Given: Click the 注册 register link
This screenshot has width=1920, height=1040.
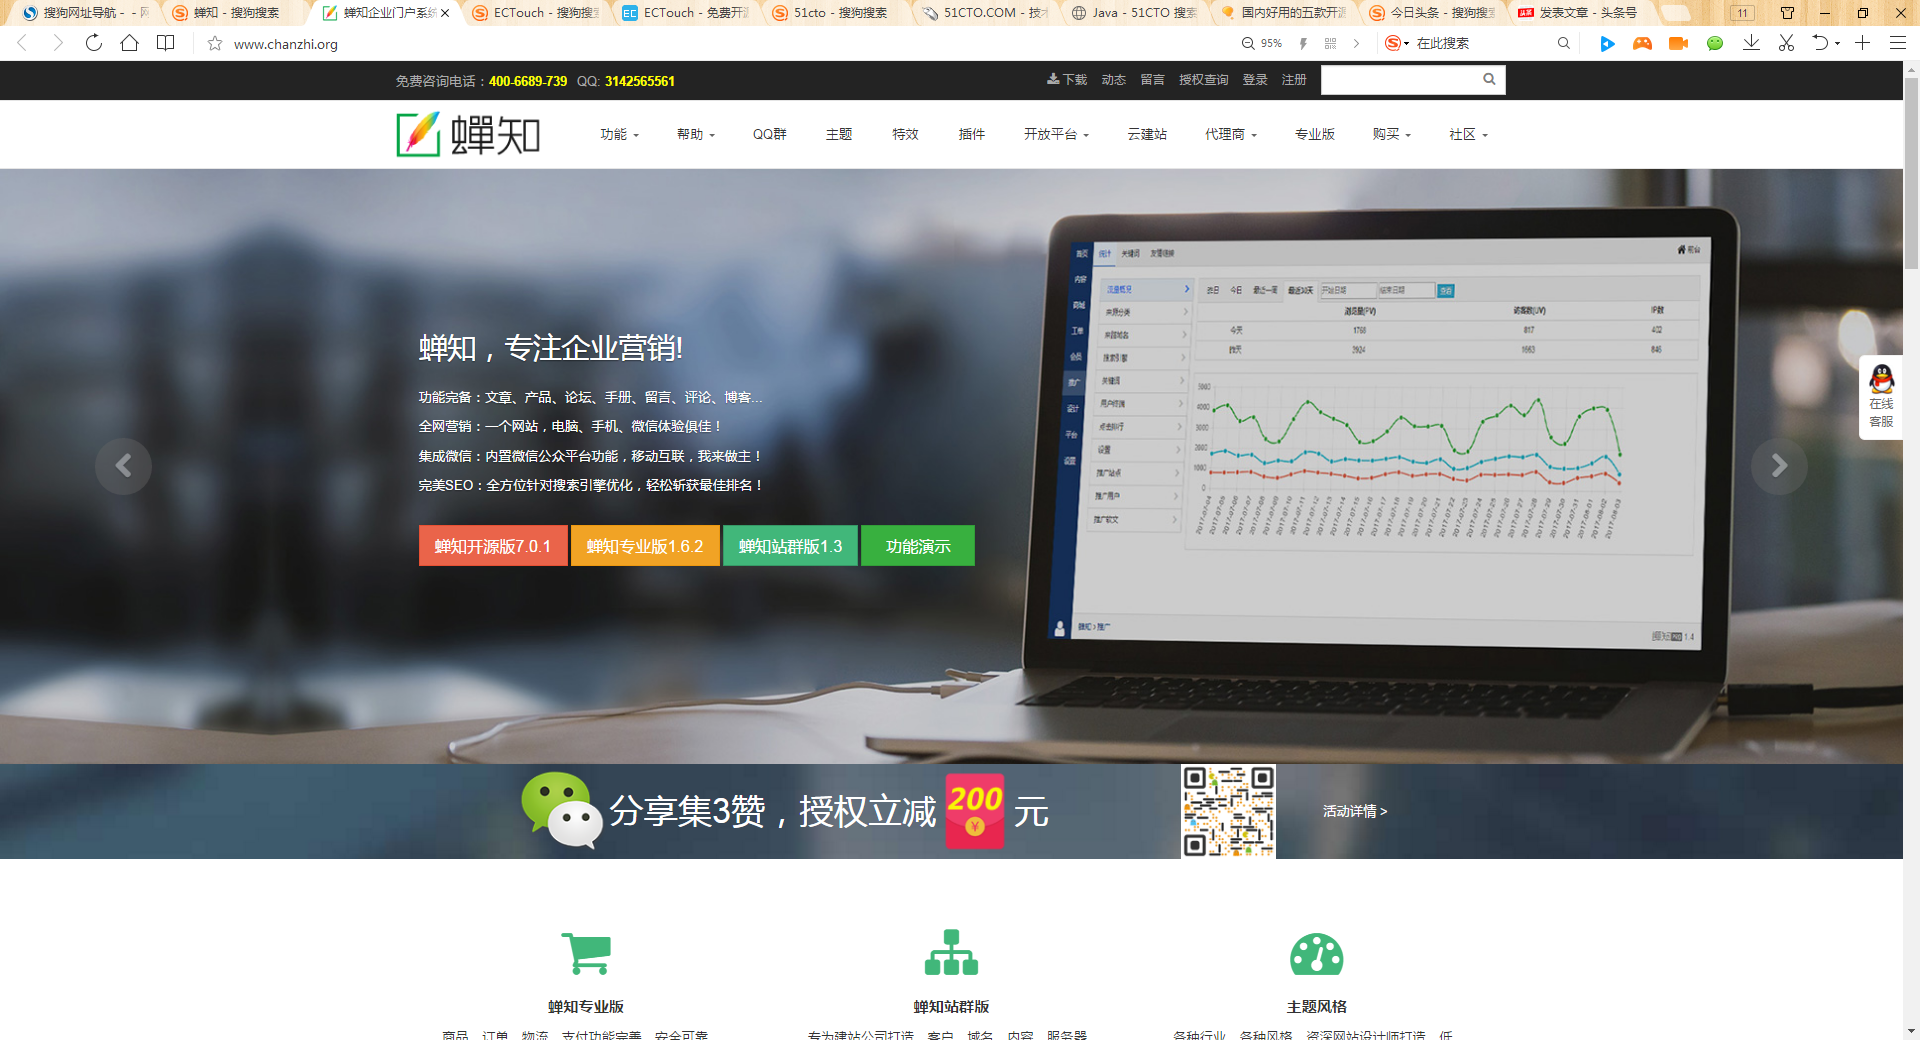Looking at the screenshot, I should (x=1294, y=80).
